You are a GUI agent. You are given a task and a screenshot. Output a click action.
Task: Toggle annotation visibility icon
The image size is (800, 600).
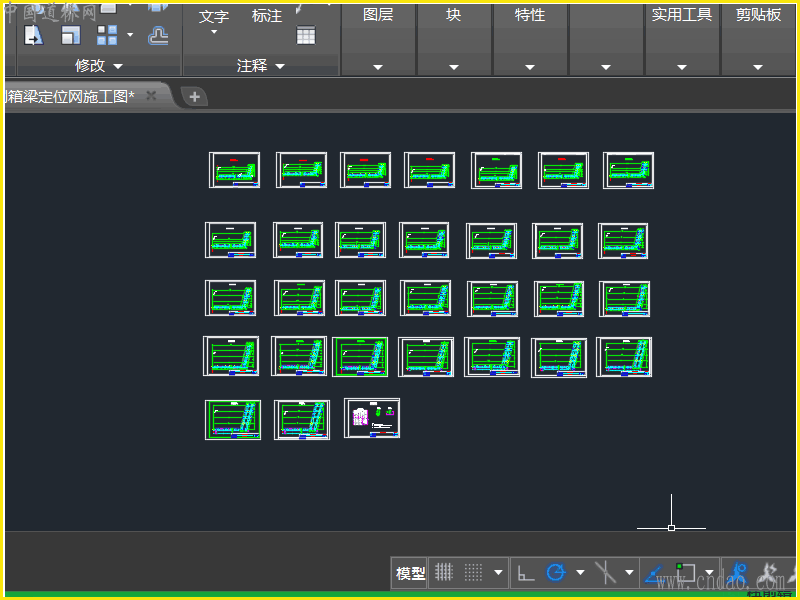tap(738, 573)
